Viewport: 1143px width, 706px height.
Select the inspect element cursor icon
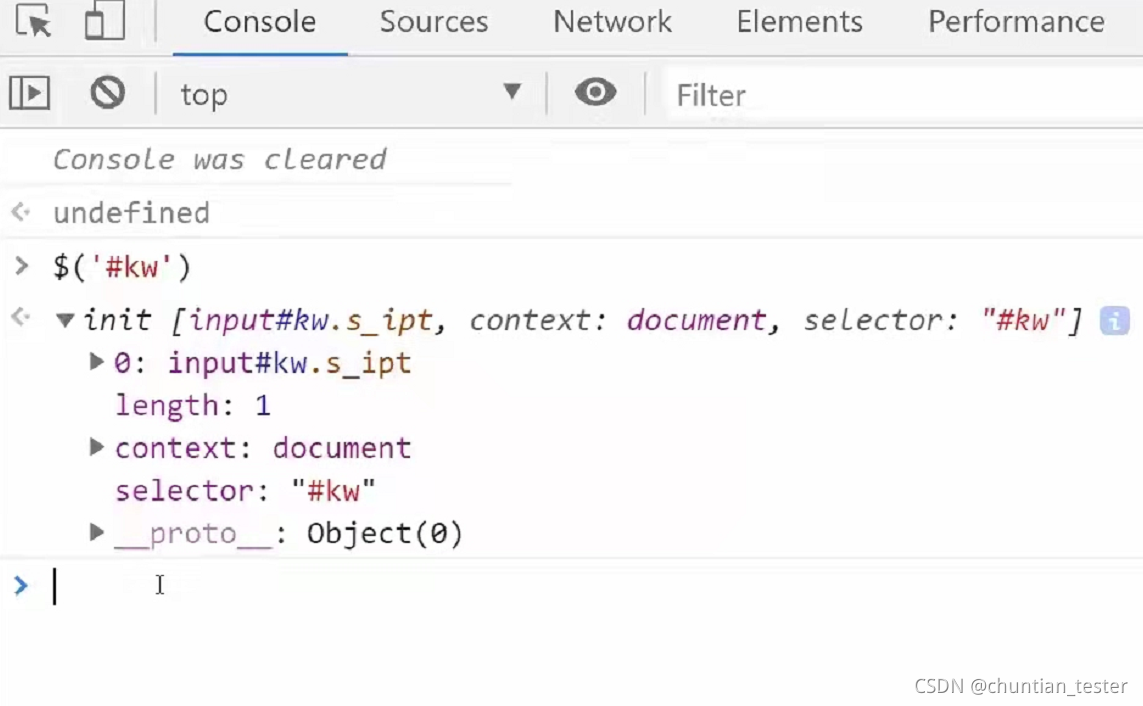[x=33, y=21]
